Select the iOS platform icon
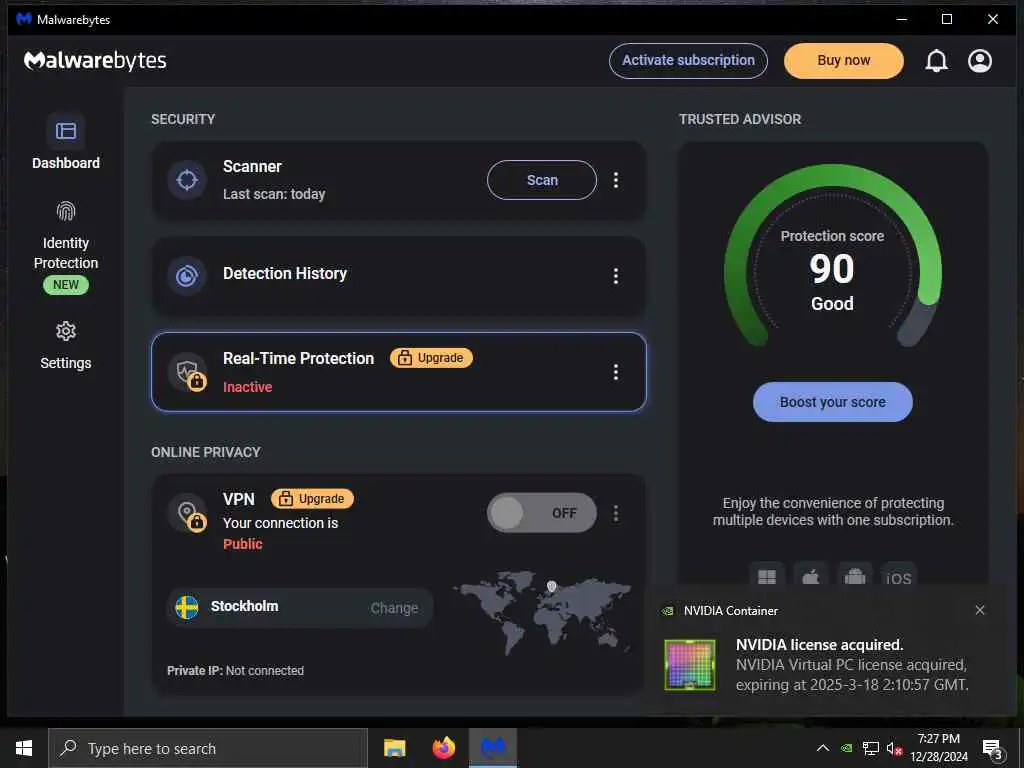 coord(899,576)
